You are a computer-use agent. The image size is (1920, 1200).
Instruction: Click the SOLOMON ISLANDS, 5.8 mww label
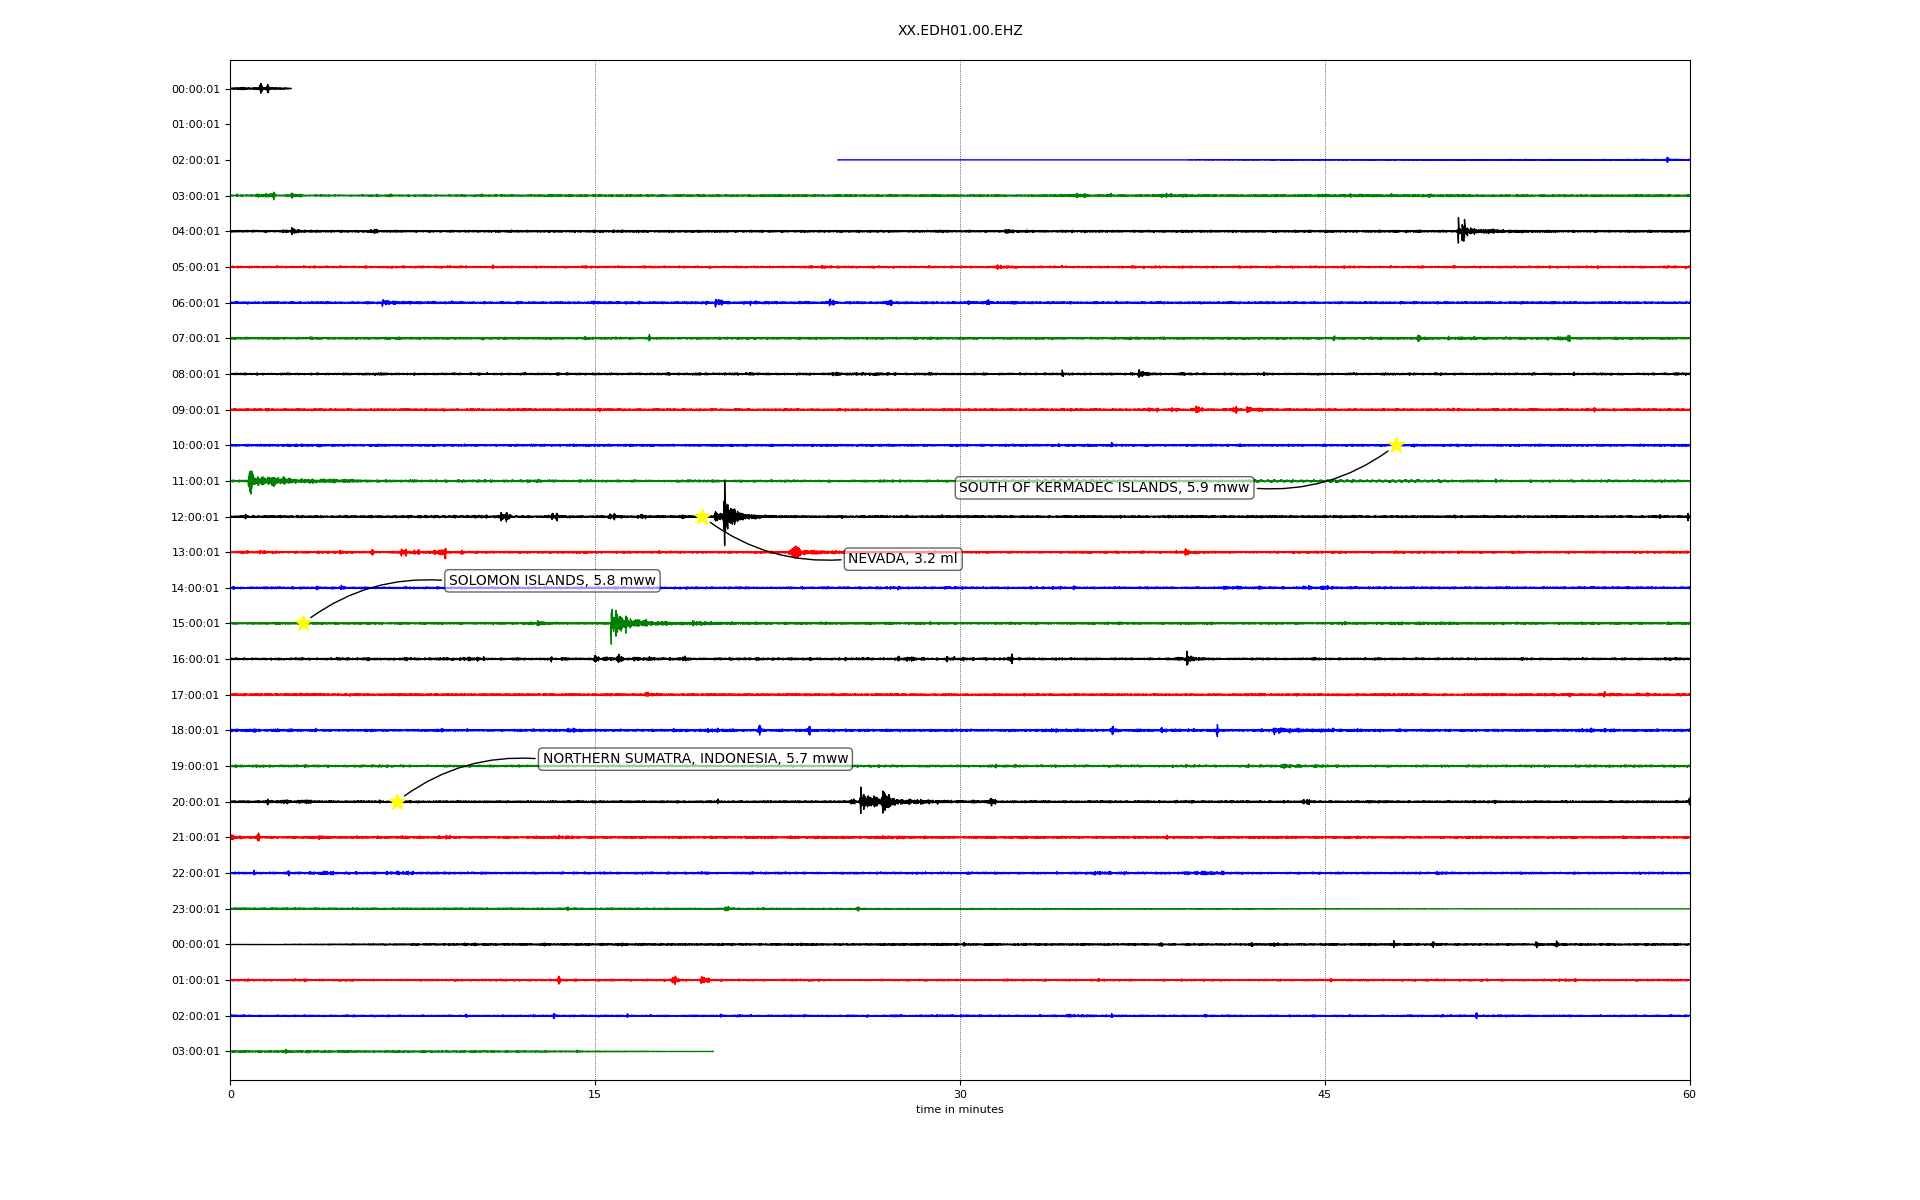(x=552, y=581)
